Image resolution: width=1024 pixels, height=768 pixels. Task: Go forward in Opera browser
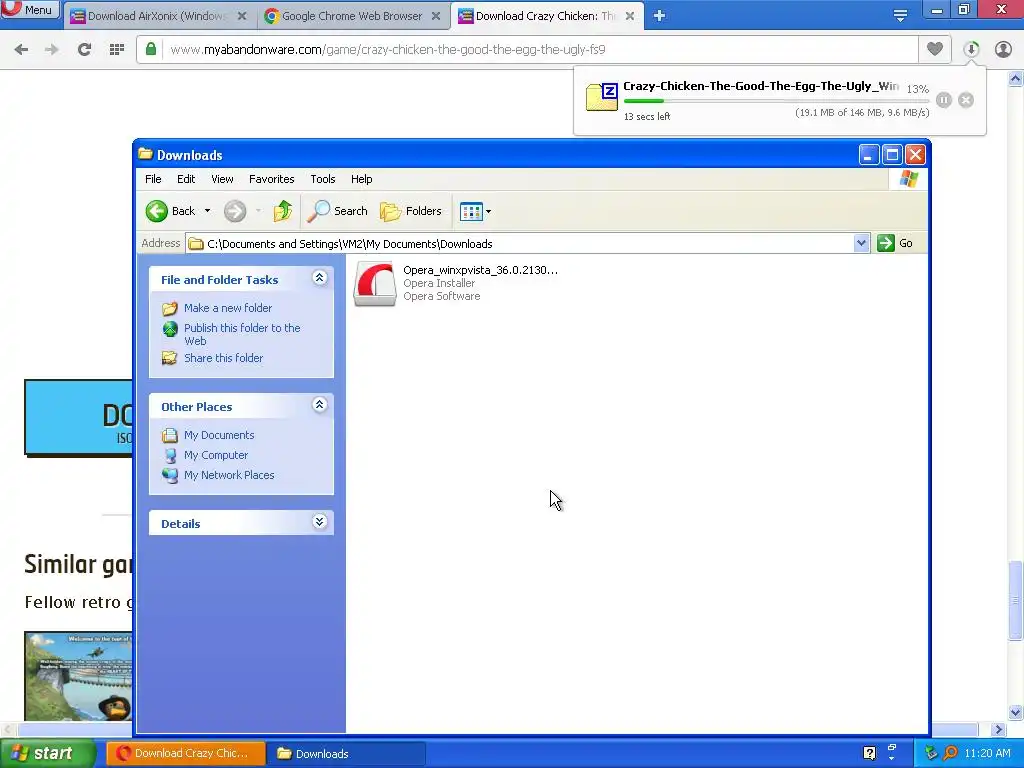(52, 49)
